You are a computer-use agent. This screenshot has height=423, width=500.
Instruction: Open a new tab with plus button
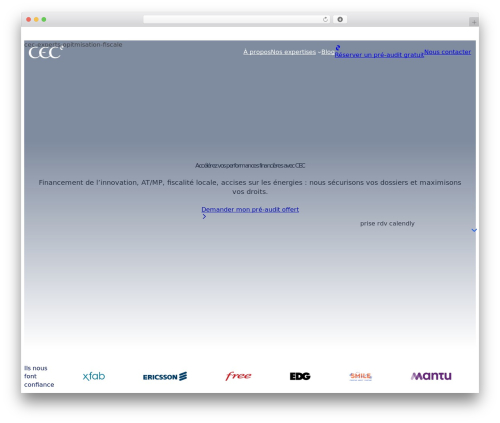[474, 22]
